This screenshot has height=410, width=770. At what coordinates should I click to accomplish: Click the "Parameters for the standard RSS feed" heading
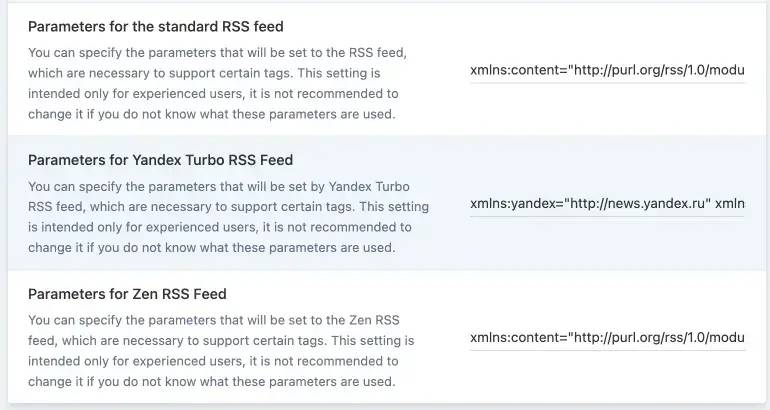pyautogui.click(x=155, y=26)
